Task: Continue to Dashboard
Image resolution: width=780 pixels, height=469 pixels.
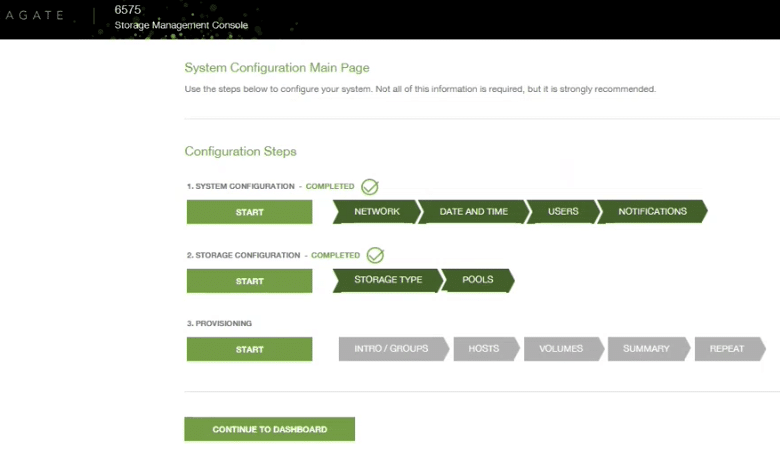Action: (x=270, y=429)
